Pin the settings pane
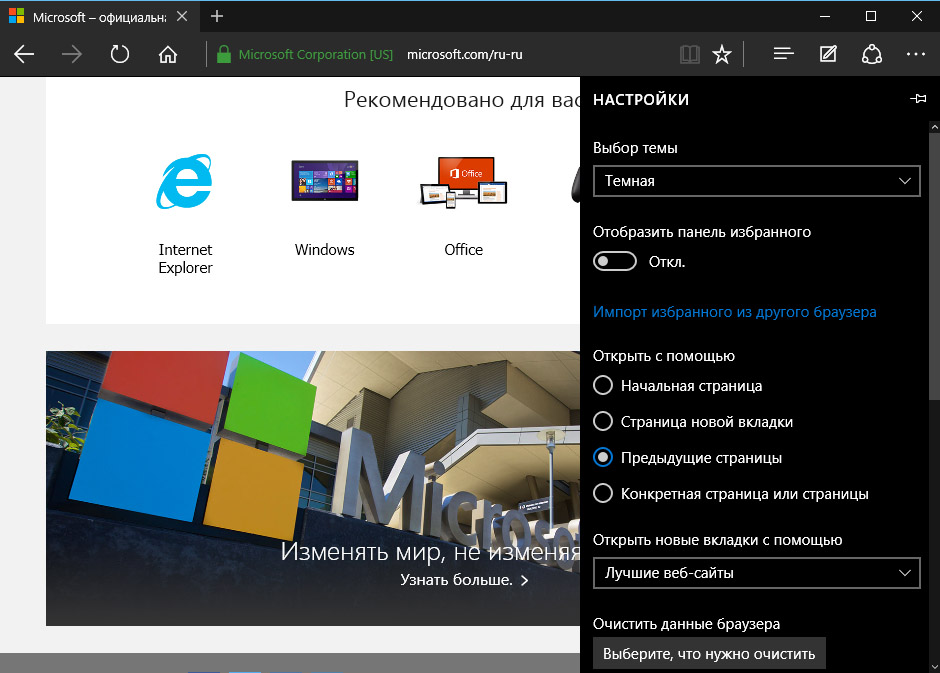The height and width of the screenshot is (673, 940). (x=918, y=99)
